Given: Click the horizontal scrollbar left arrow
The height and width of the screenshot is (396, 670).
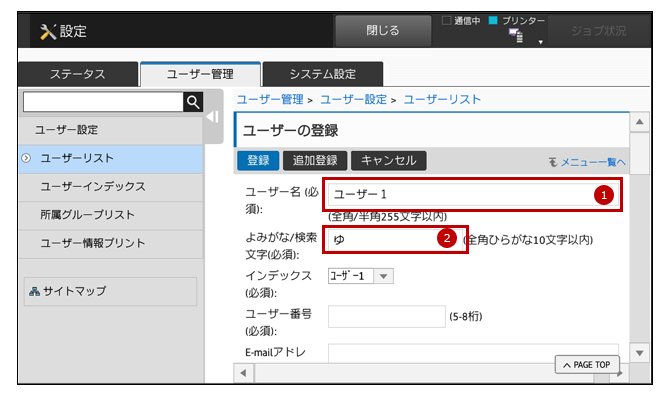Looking at the screenshot, I should pos(244,373).
